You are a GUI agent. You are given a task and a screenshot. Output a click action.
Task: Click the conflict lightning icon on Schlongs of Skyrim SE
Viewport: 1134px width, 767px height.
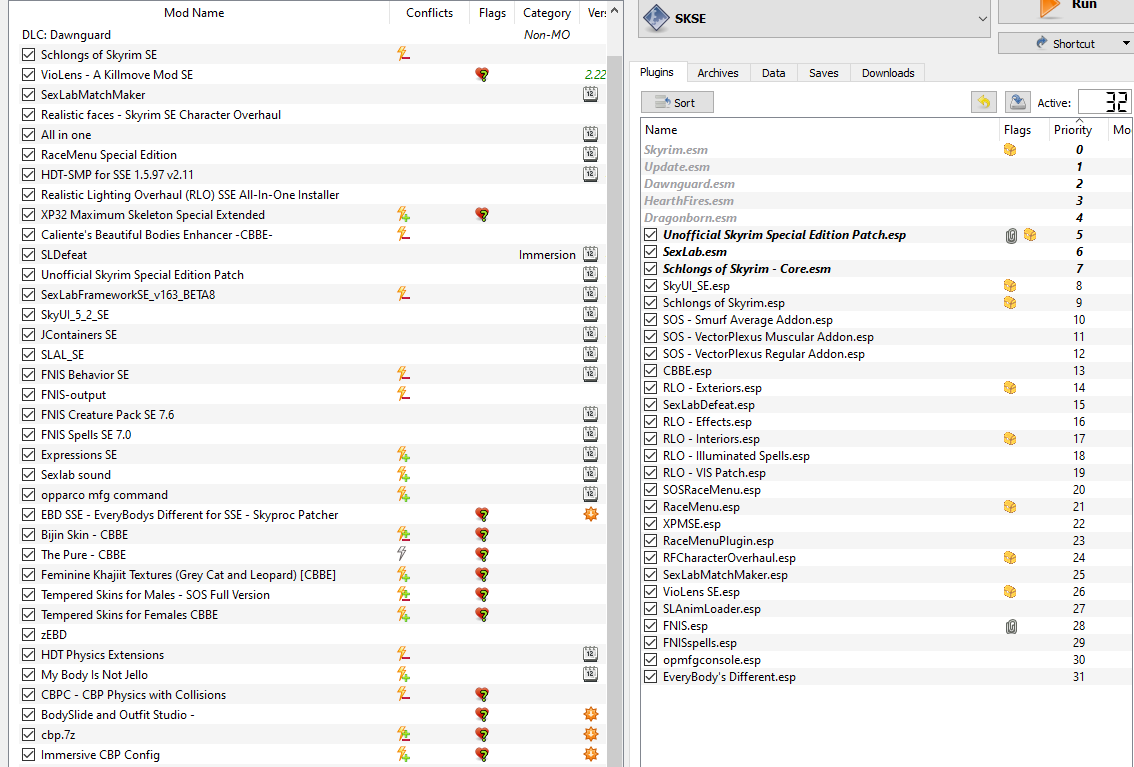tap(403, 54)
